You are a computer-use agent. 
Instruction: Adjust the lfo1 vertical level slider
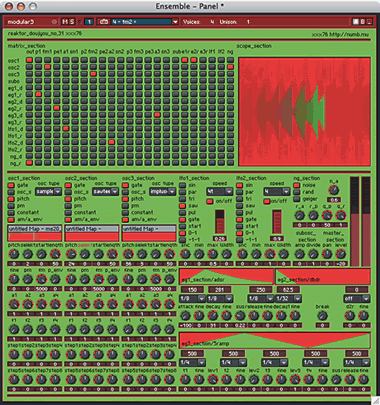[x=220, y=221]
